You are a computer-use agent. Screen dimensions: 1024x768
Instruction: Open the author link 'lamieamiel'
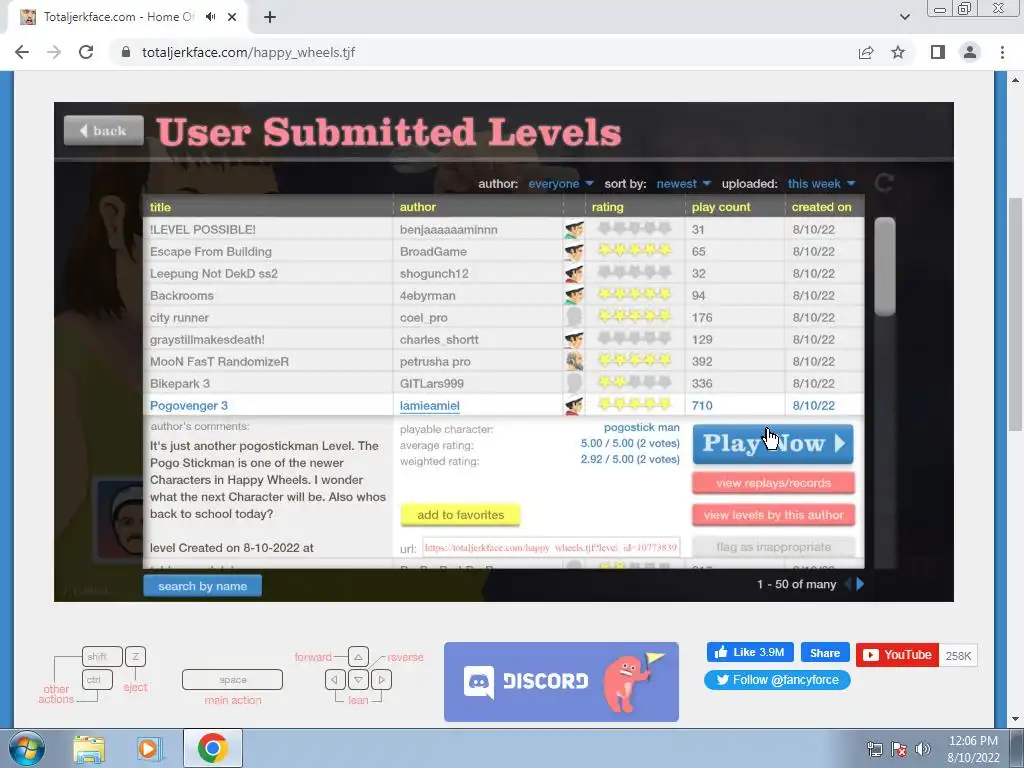[430, 406]
